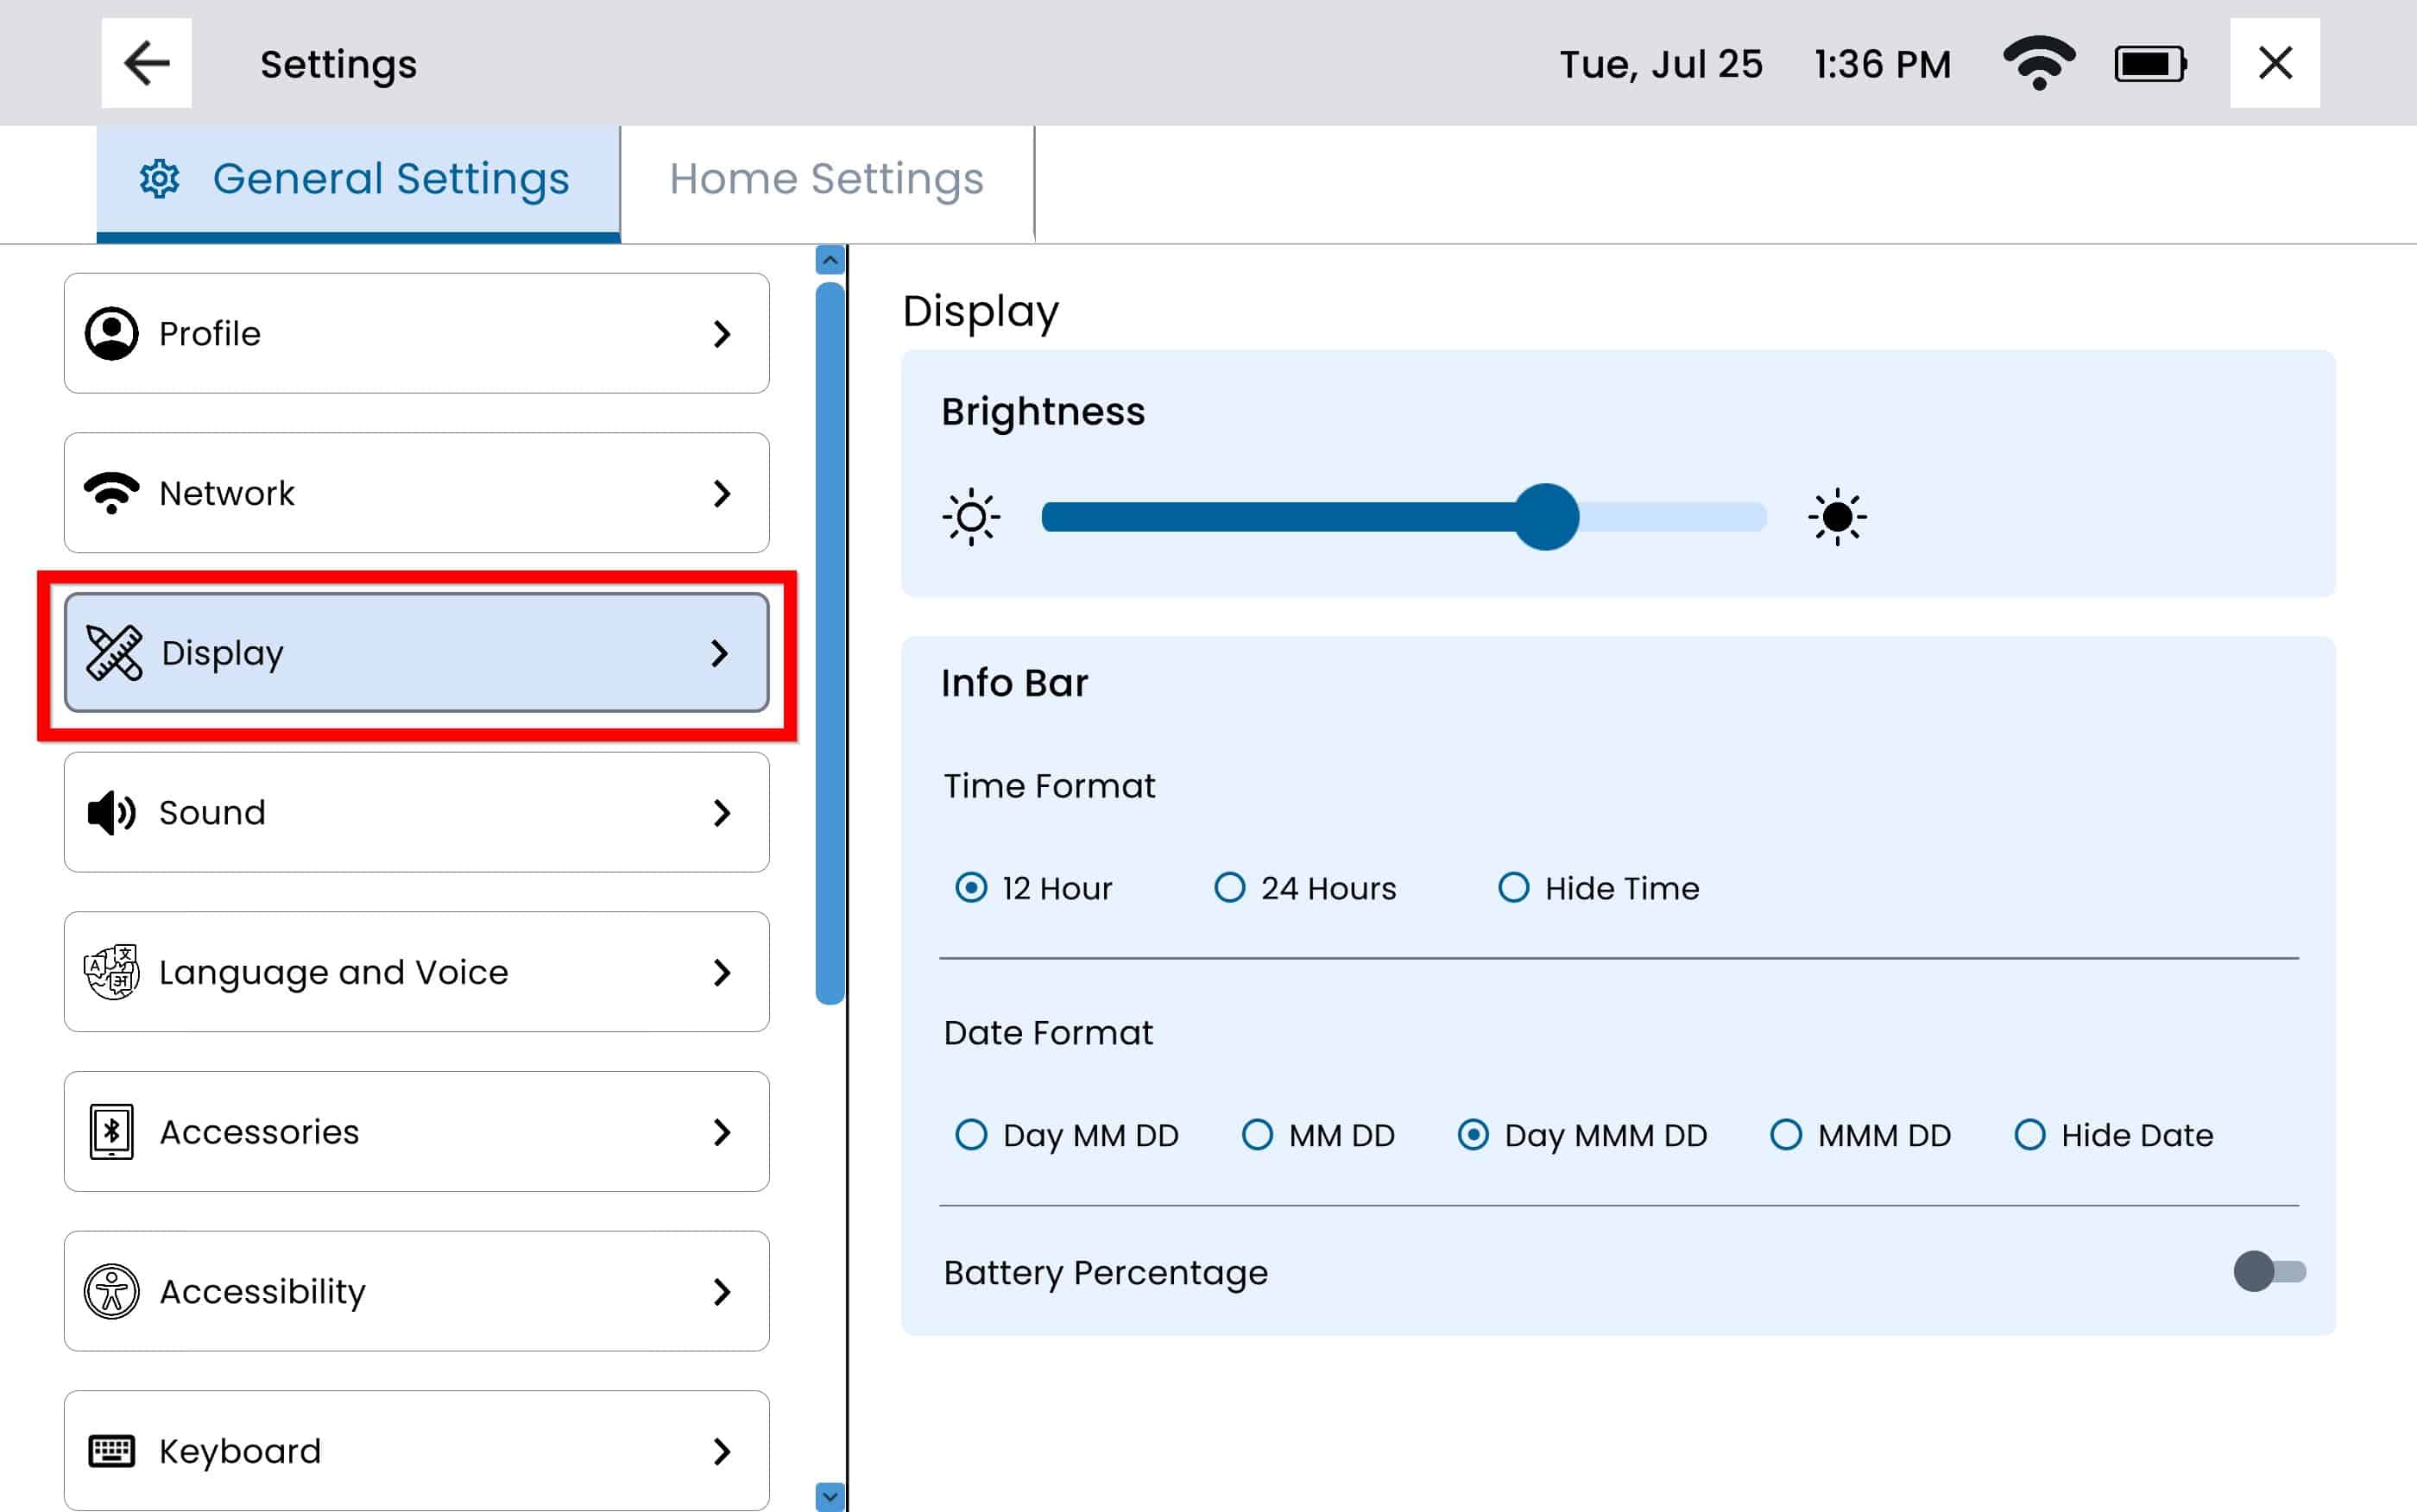This screenshot has width=2417, height=1512.
Task: Switch to the Home Settings tab
Action: (826, 179)
